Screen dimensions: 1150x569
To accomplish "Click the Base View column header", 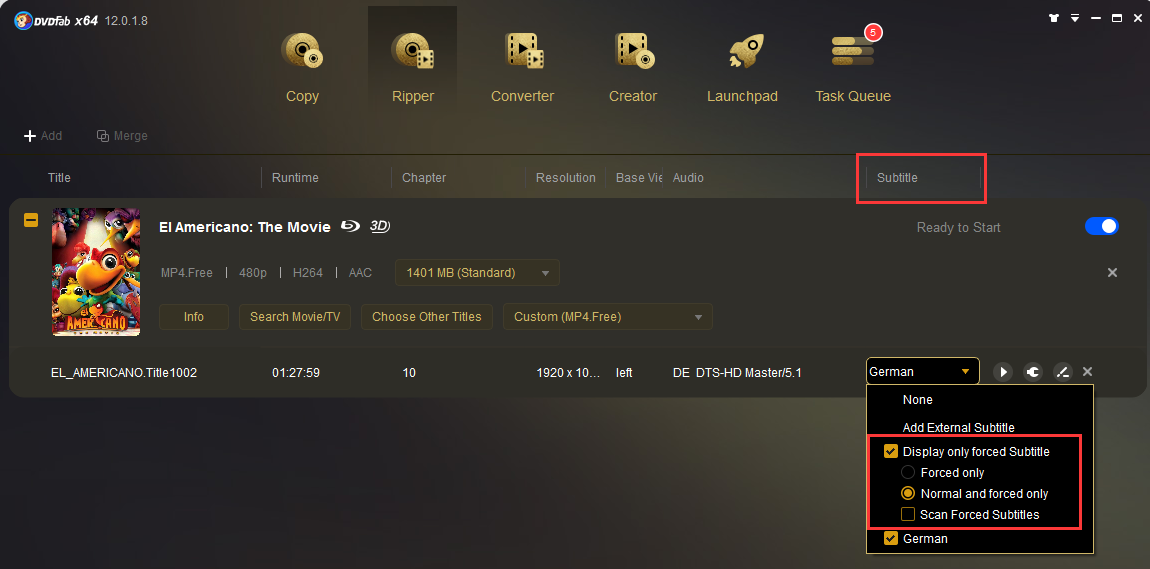I will coord(639,177).
